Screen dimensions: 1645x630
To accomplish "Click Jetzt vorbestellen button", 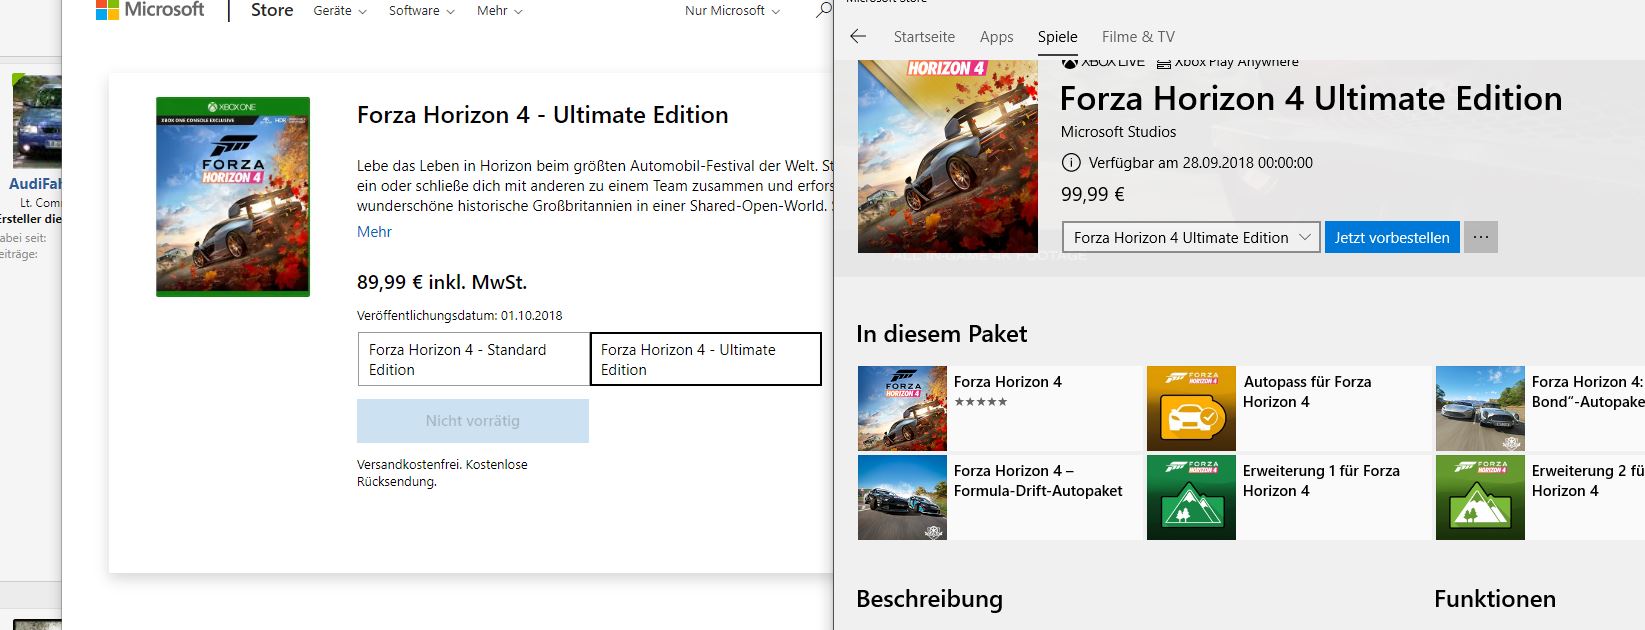I will (1392, 237).
